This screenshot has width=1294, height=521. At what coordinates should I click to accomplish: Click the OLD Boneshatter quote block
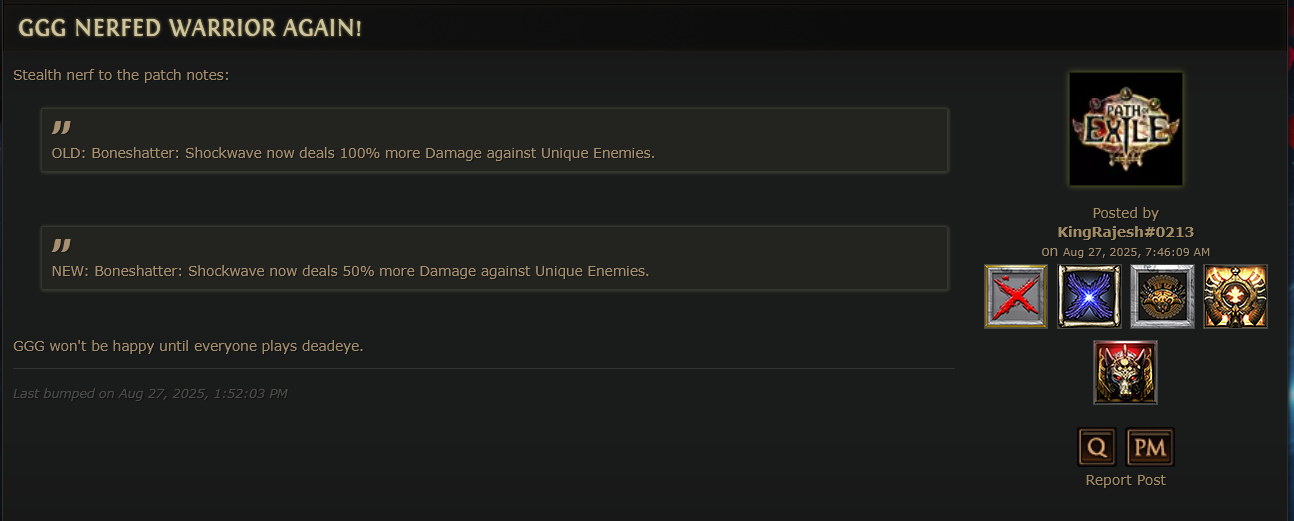tap(495, 140)
